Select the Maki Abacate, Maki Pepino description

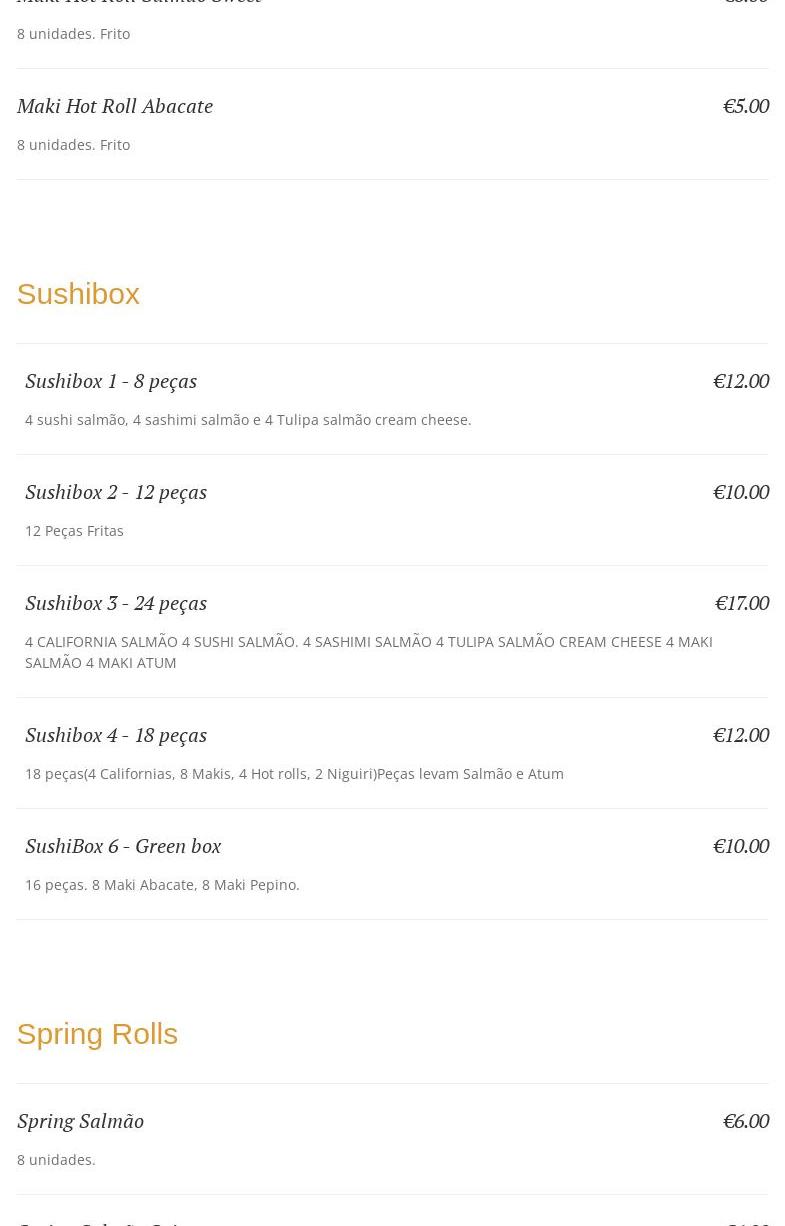coord(162,885)
